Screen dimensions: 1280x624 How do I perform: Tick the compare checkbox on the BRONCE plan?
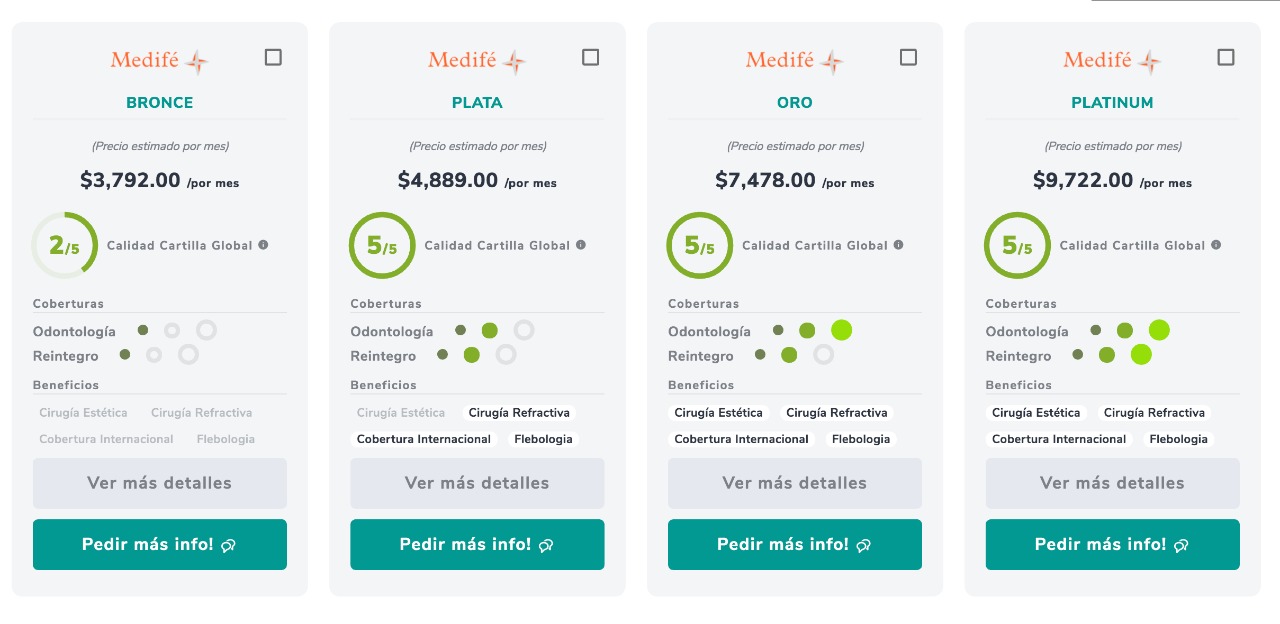273,57
